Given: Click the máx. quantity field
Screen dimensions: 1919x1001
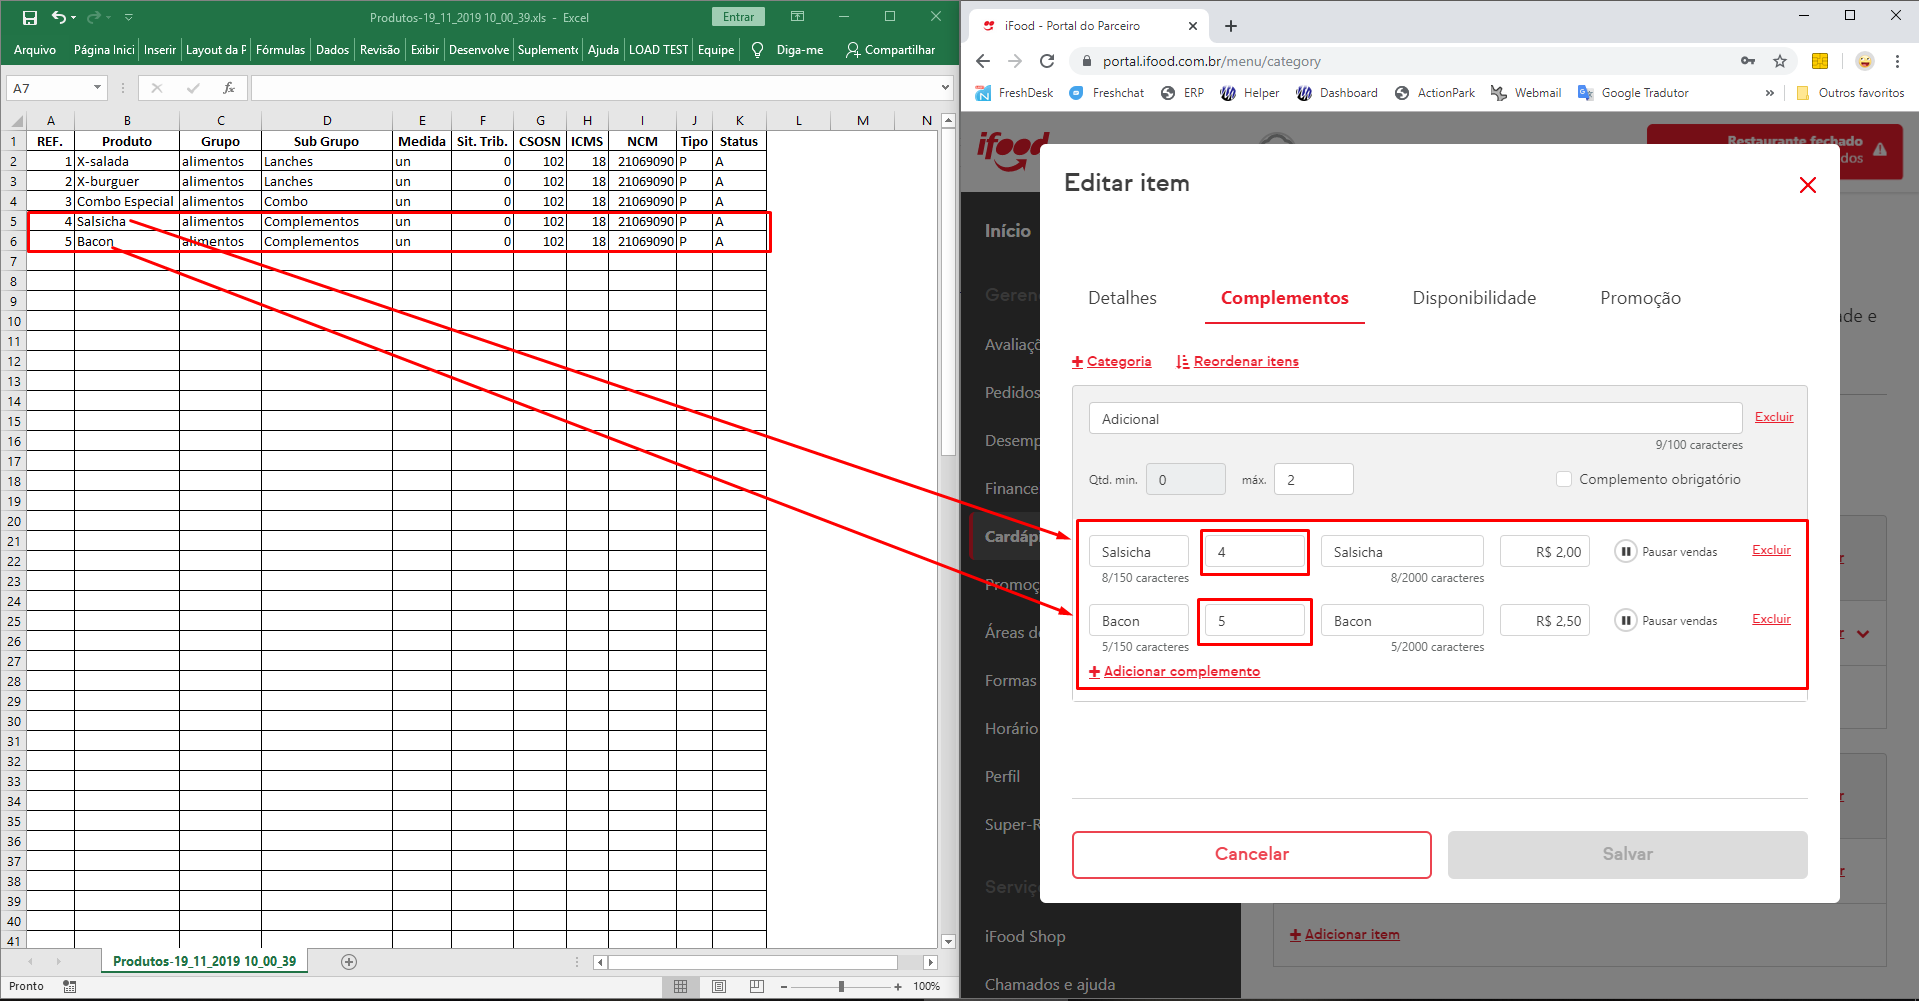Looking at the screenshot, I should pos(1314,480).
